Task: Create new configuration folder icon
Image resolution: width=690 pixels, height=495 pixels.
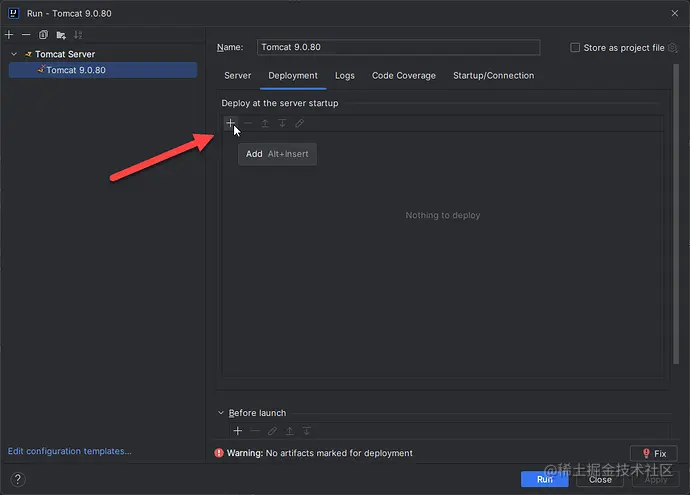Action: (61, 34)
